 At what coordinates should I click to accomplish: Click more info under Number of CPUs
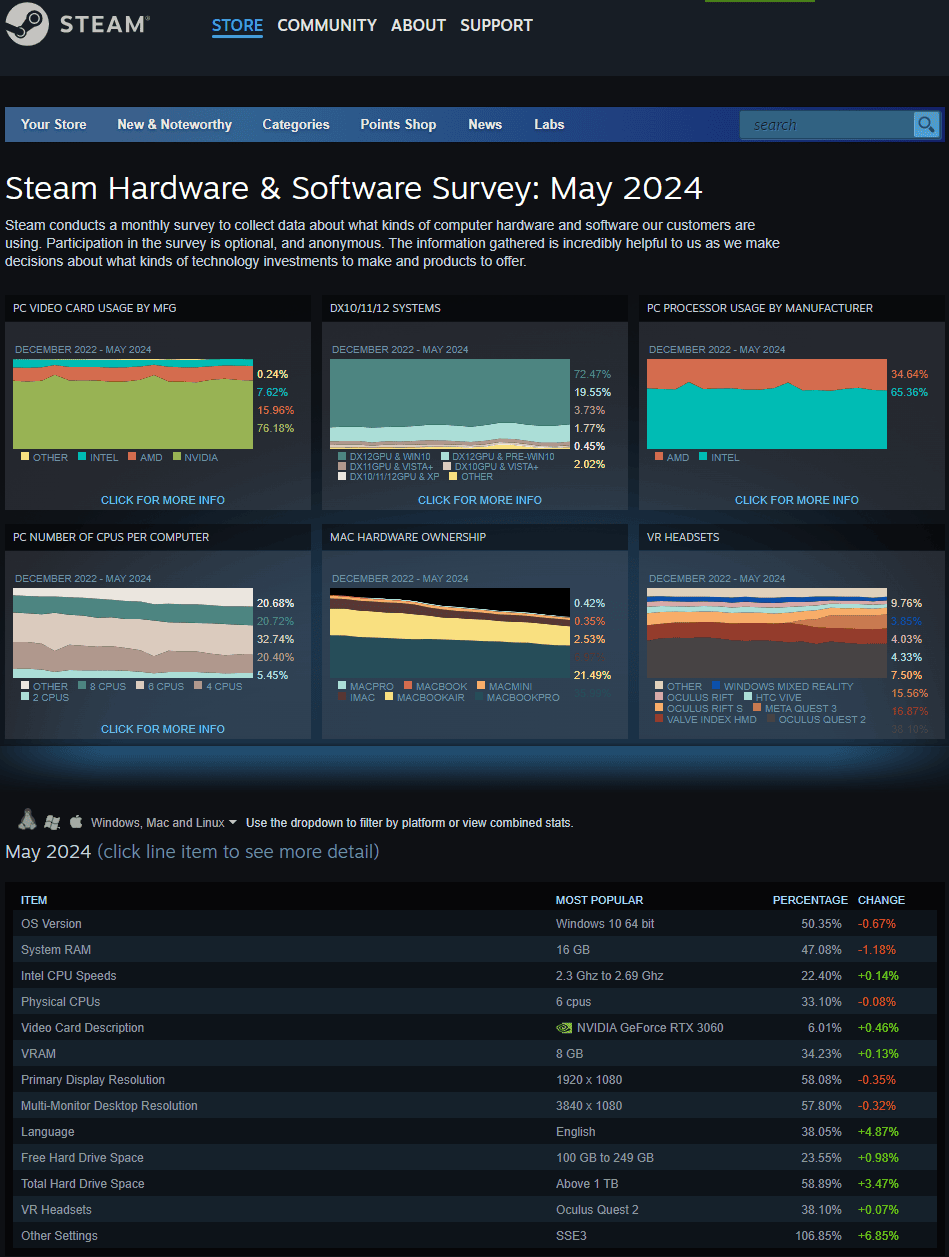point(163,729)
